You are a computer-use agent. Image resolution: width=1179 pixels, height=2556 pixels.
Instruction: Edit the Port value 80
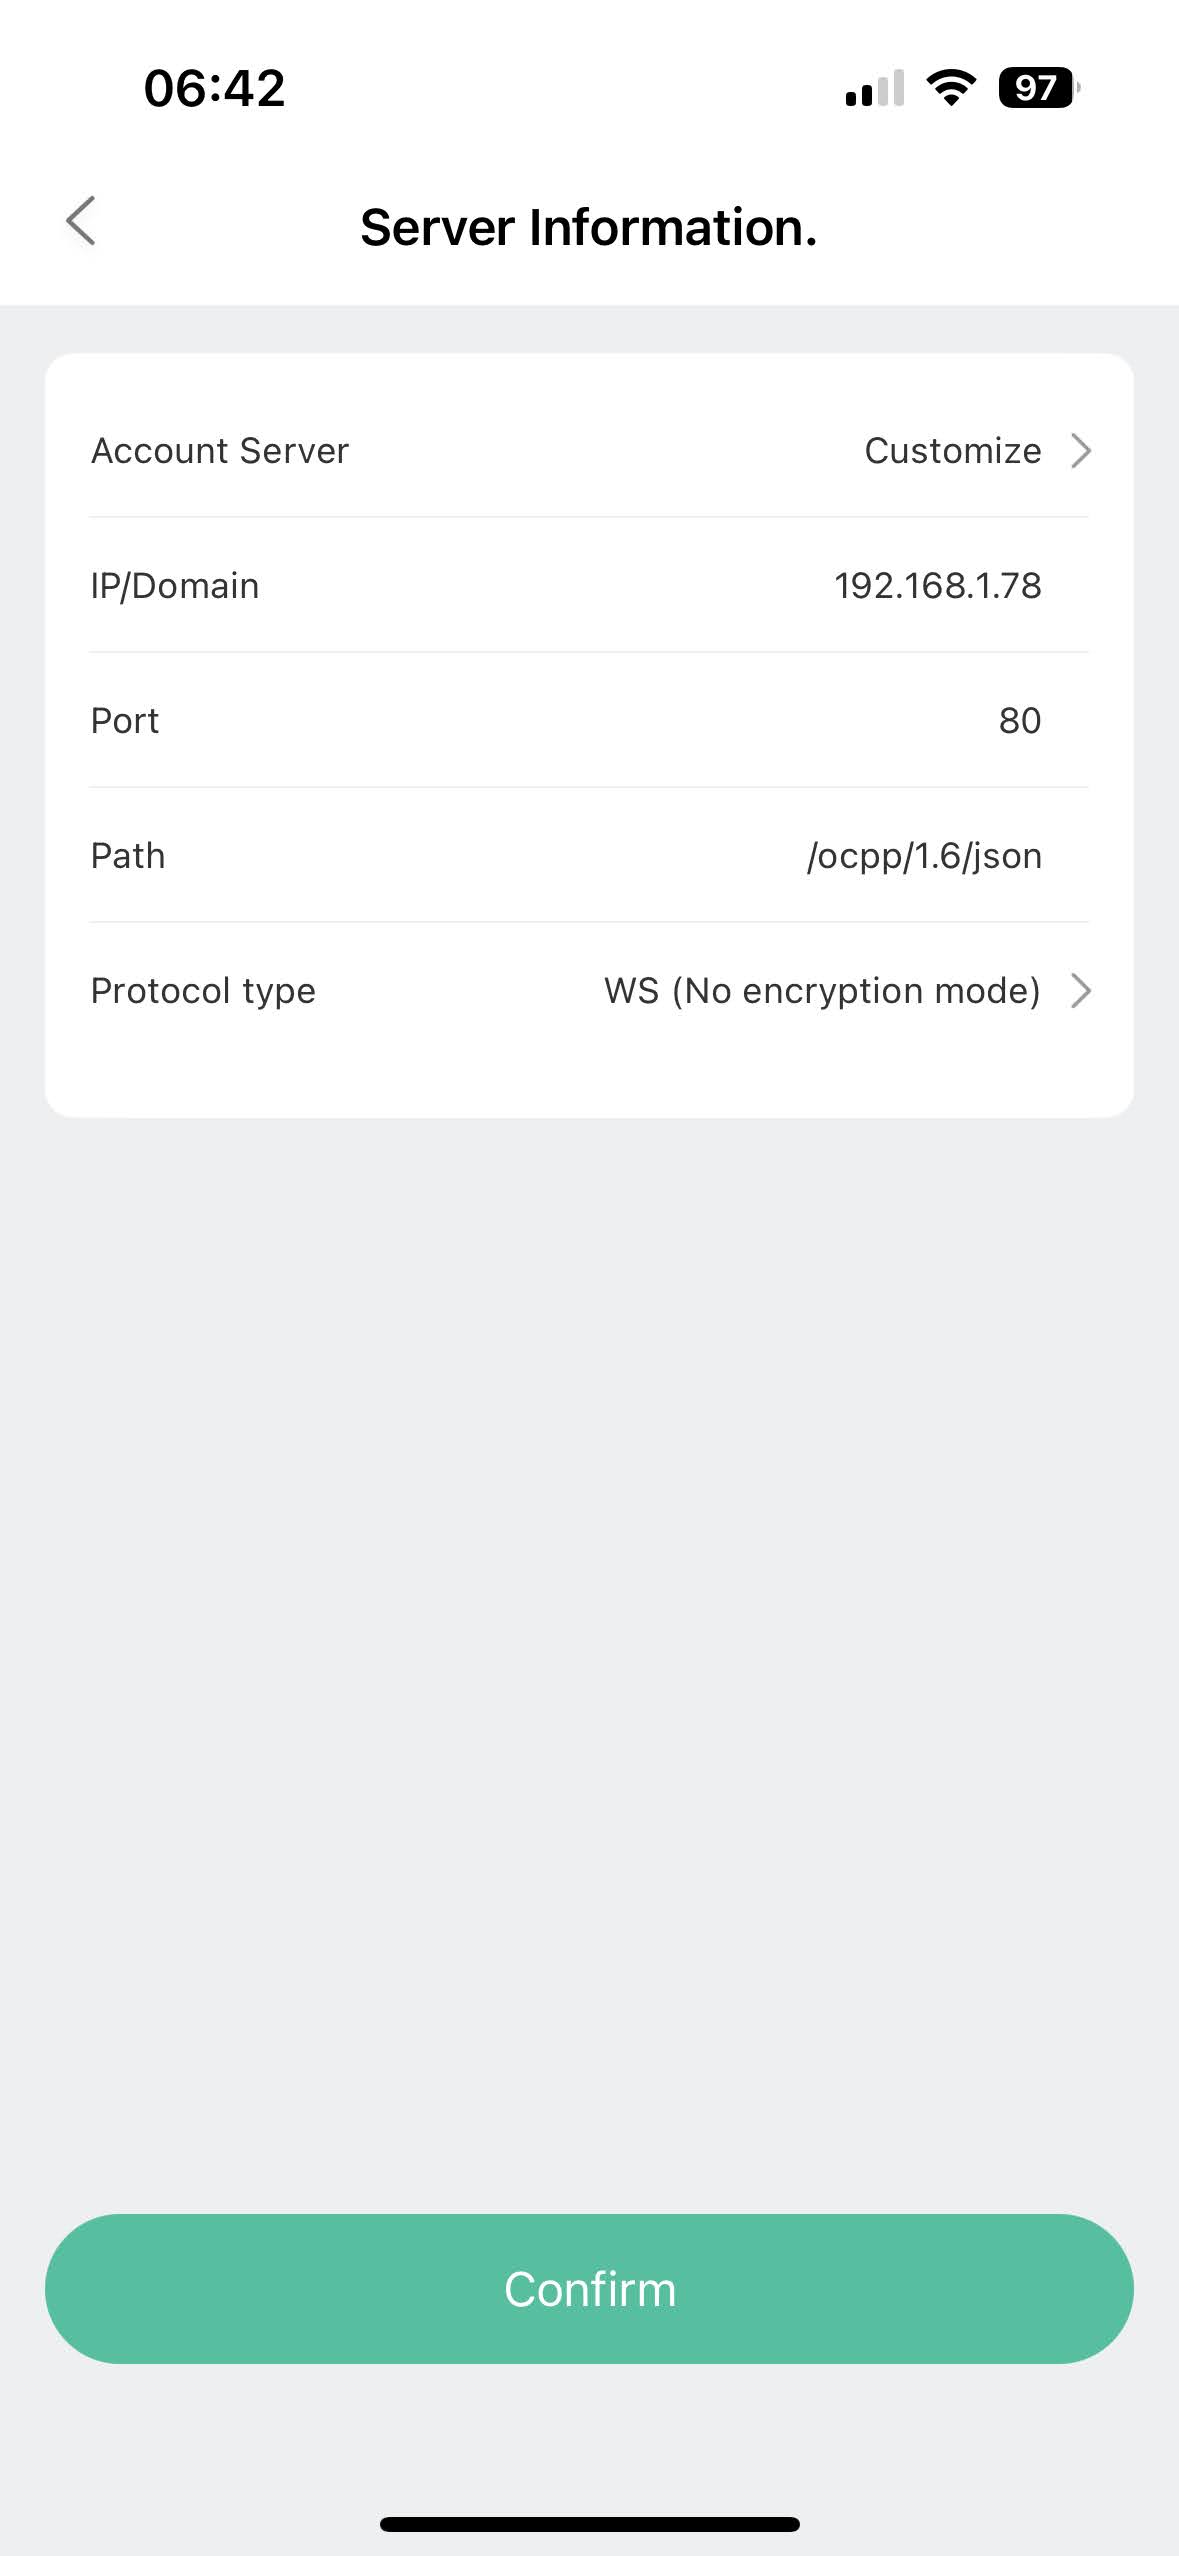[1019, 721]
